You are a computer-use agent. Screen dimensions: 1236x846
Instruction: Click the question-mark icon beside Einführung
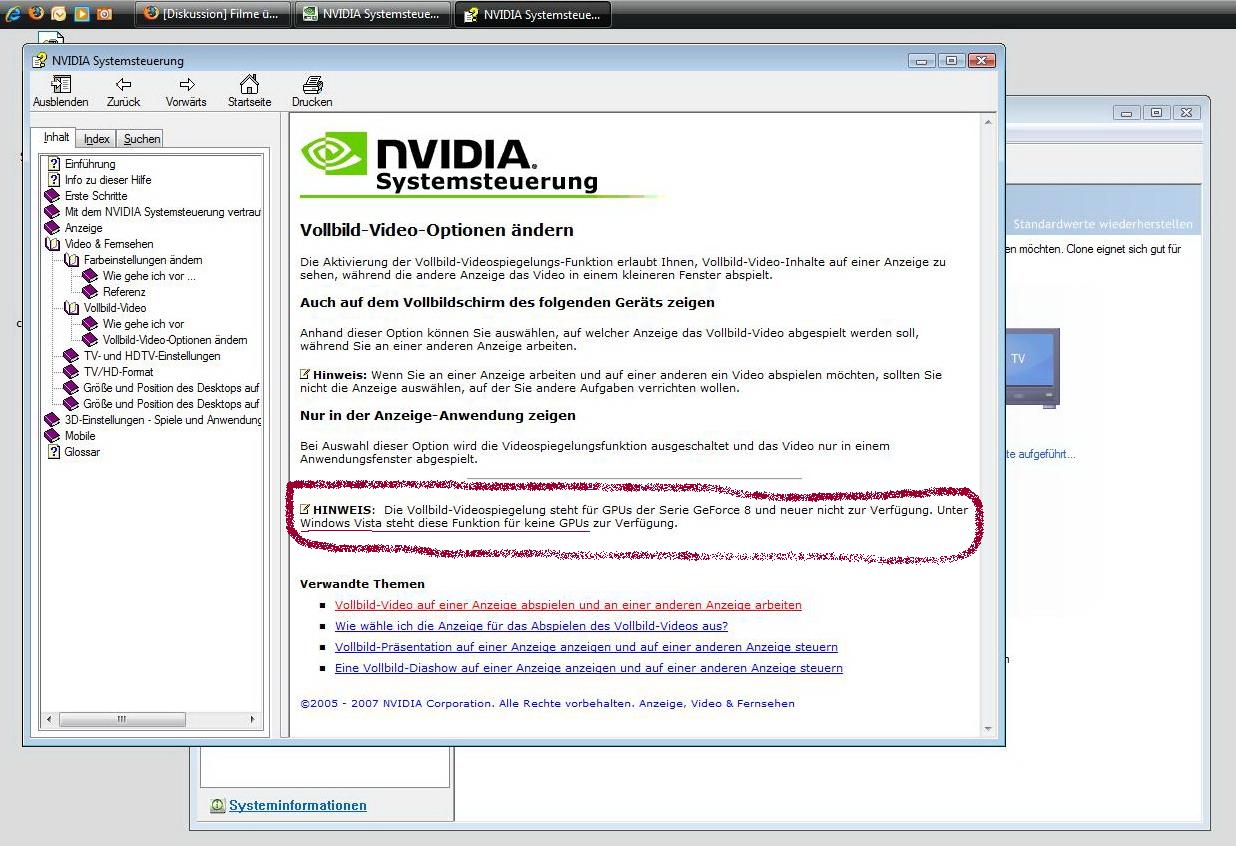(54, 164)
